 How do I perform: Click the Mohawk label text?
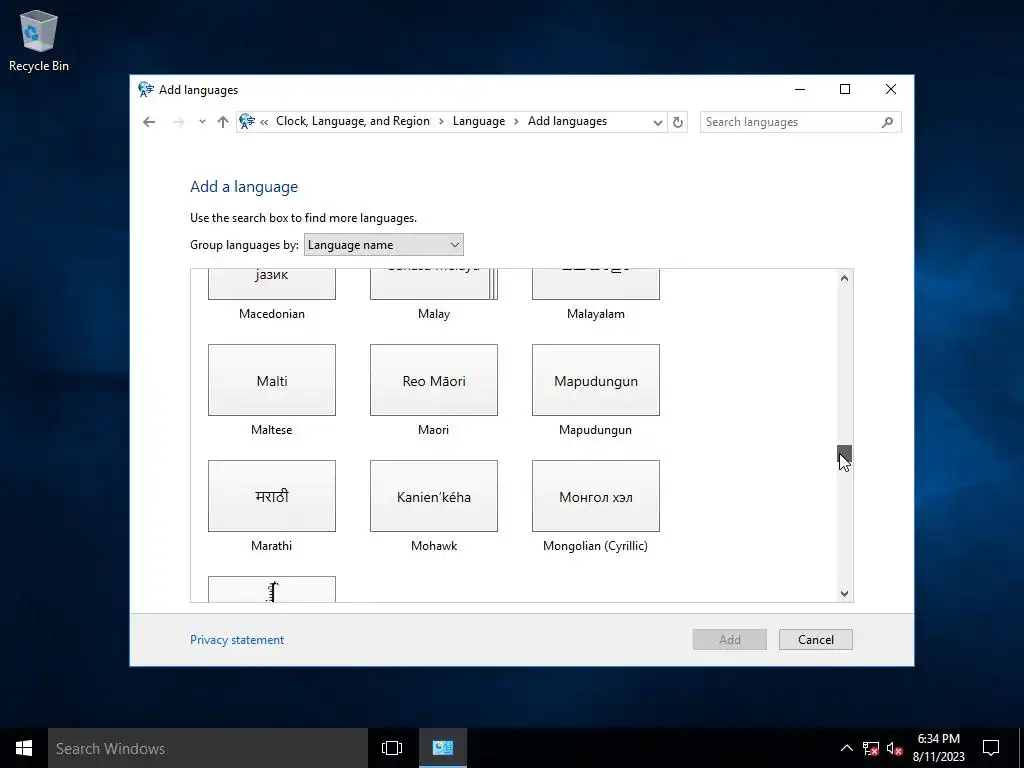(x=434, y=546)
